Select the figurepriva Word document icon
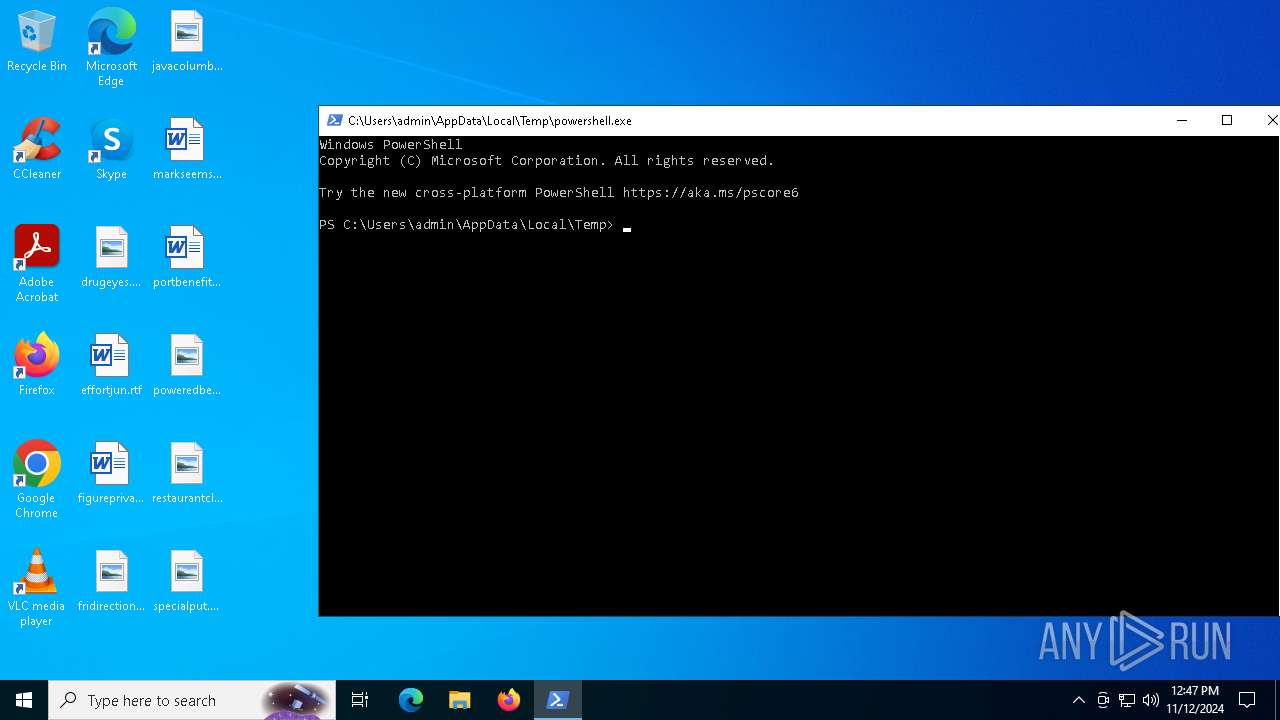Screen dimensions: 1280x720 click(111, 474)
